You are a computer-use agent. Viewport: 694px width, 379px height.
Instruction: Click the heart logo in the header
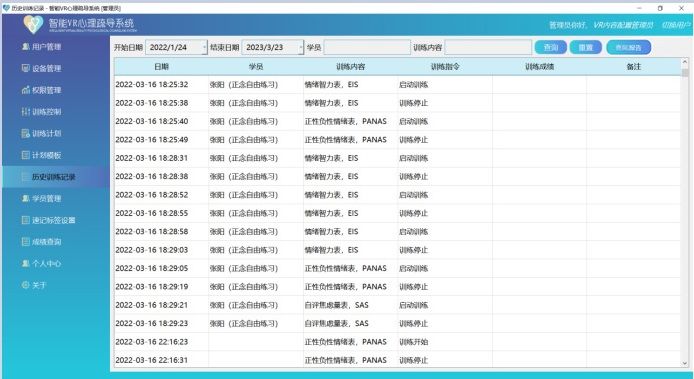(33, 24)
